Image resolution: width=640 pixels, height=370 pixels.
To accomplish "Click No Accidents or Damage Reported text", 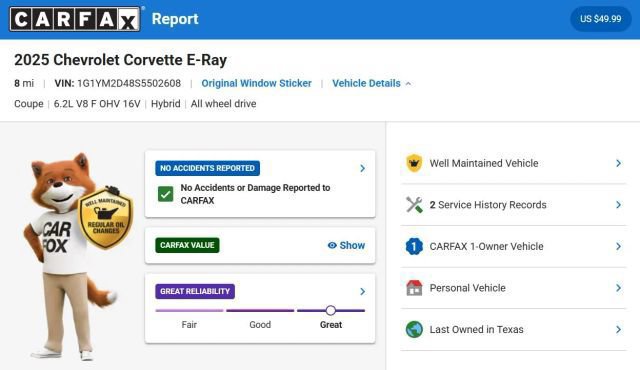I will tap(256, 194).
